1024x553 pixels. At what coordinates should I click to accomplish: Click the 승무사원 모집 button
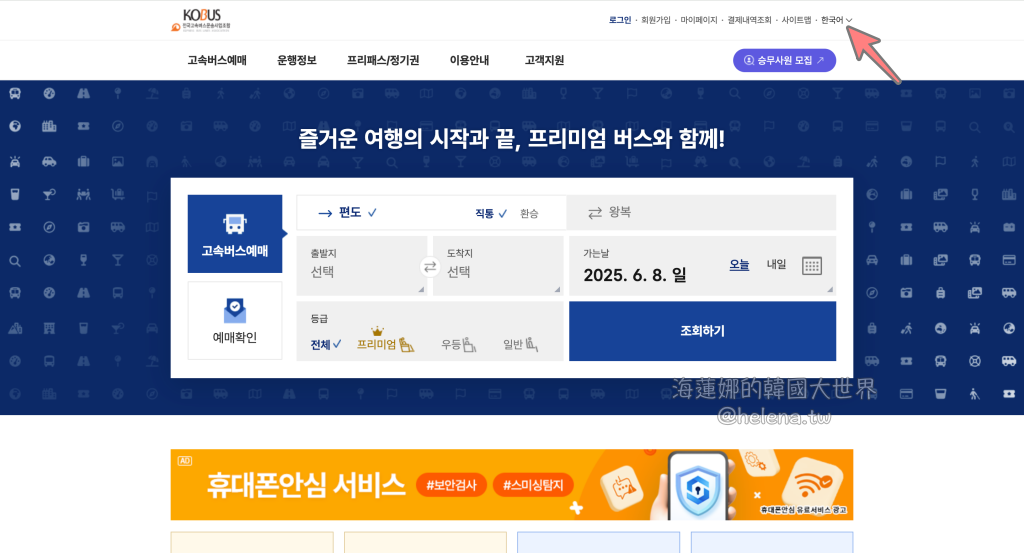click(784, 60)
